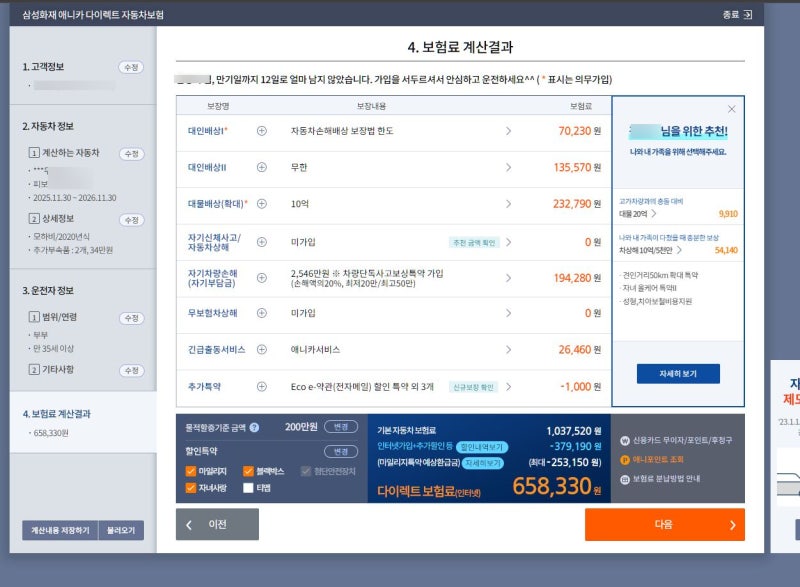This screenshot has width=800, height=587.
Task: Click the plus icon next to 대인배상II
Action: click(x=262, y=167)
